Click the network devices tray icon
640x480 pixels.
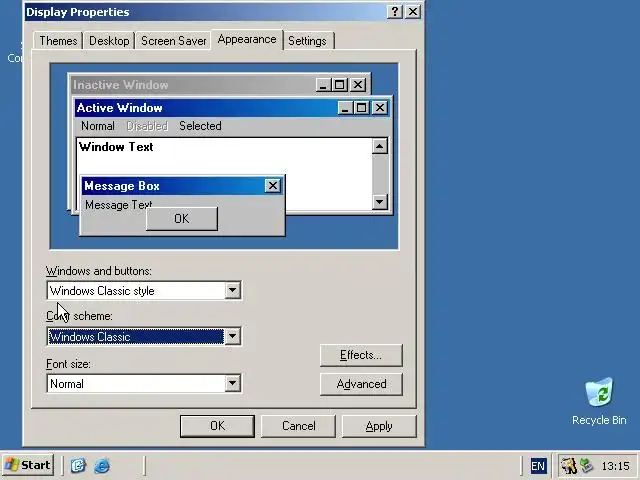tap(586, 466)
